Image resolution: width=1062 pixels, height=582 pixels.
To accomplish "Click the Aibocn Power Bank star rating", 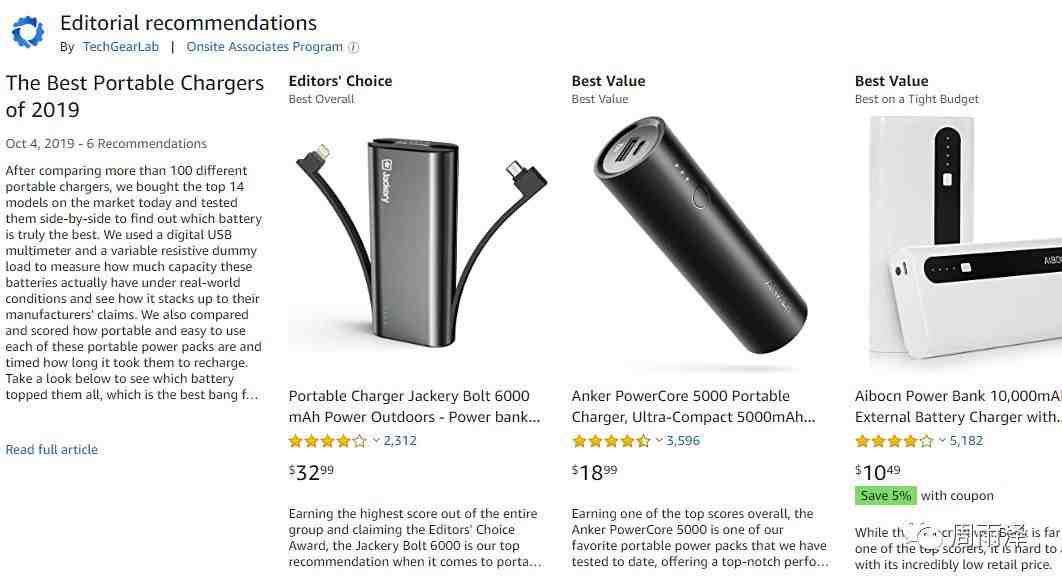I will point(894,441).
